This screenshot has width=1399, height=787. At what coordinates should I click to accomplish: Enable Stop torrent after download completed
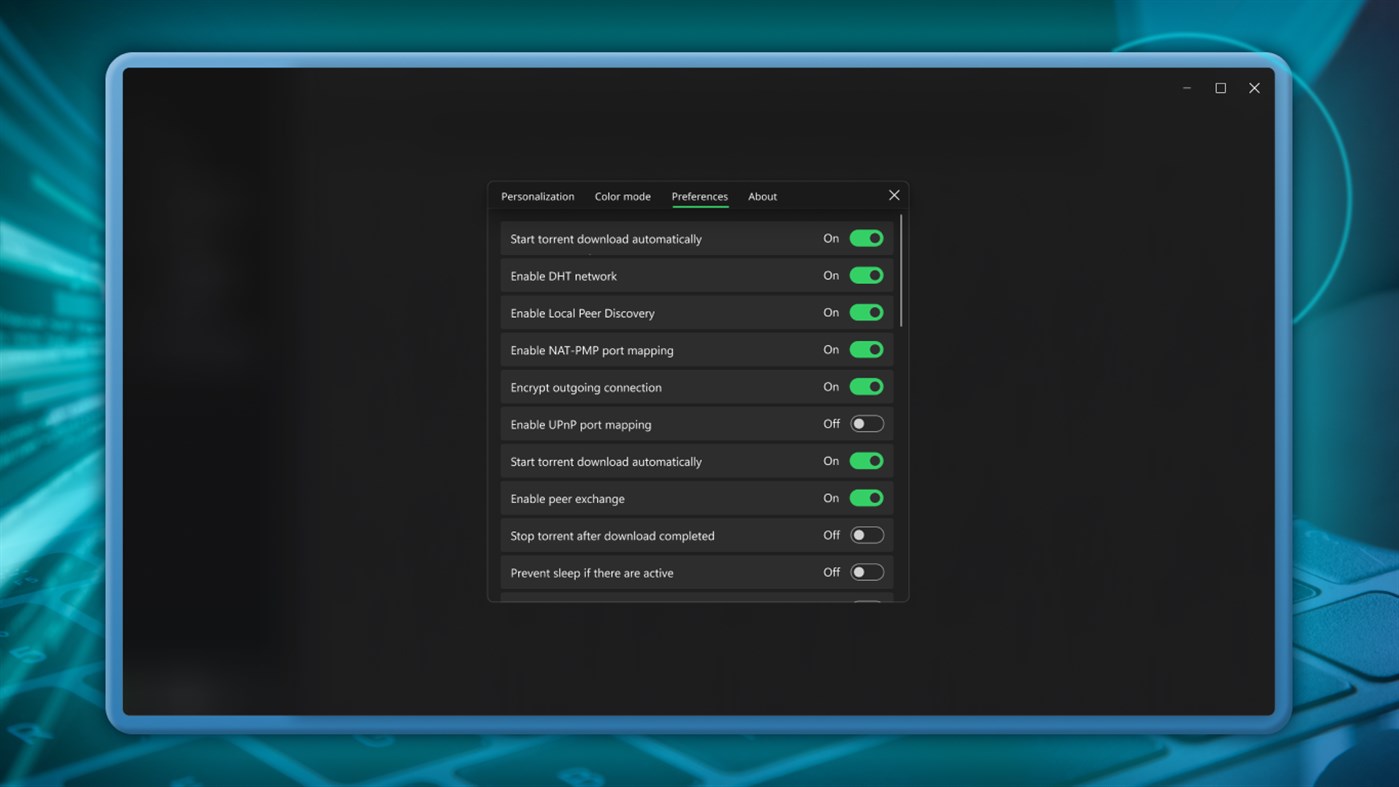866,534
